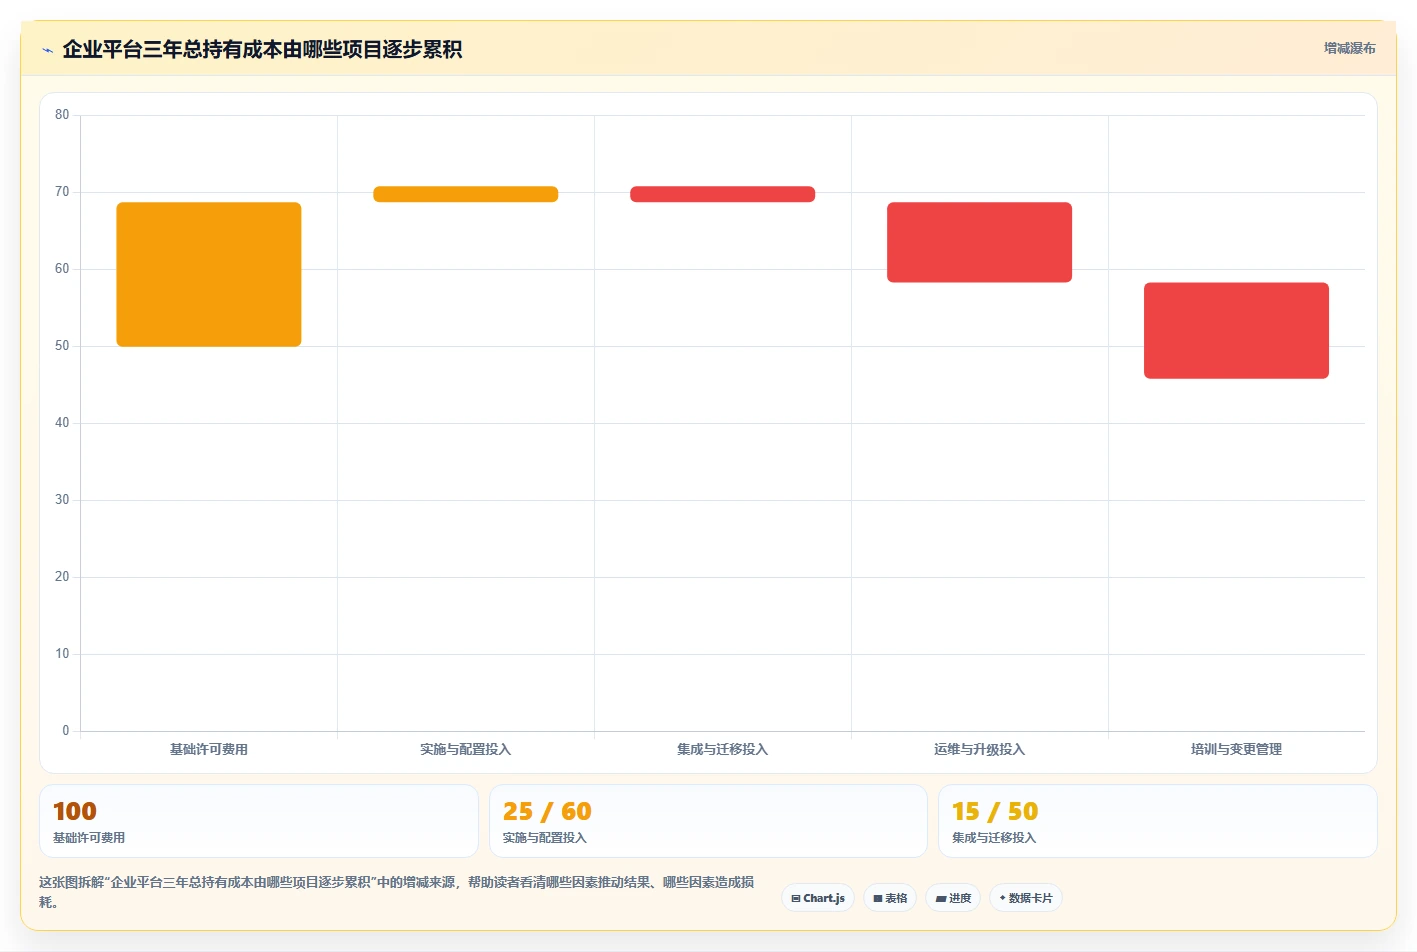Image resolution: width=1417 pixels, height=952 pixels.
Task: Select the red 运维与升级投入 bar
Action: pos(979,242)
